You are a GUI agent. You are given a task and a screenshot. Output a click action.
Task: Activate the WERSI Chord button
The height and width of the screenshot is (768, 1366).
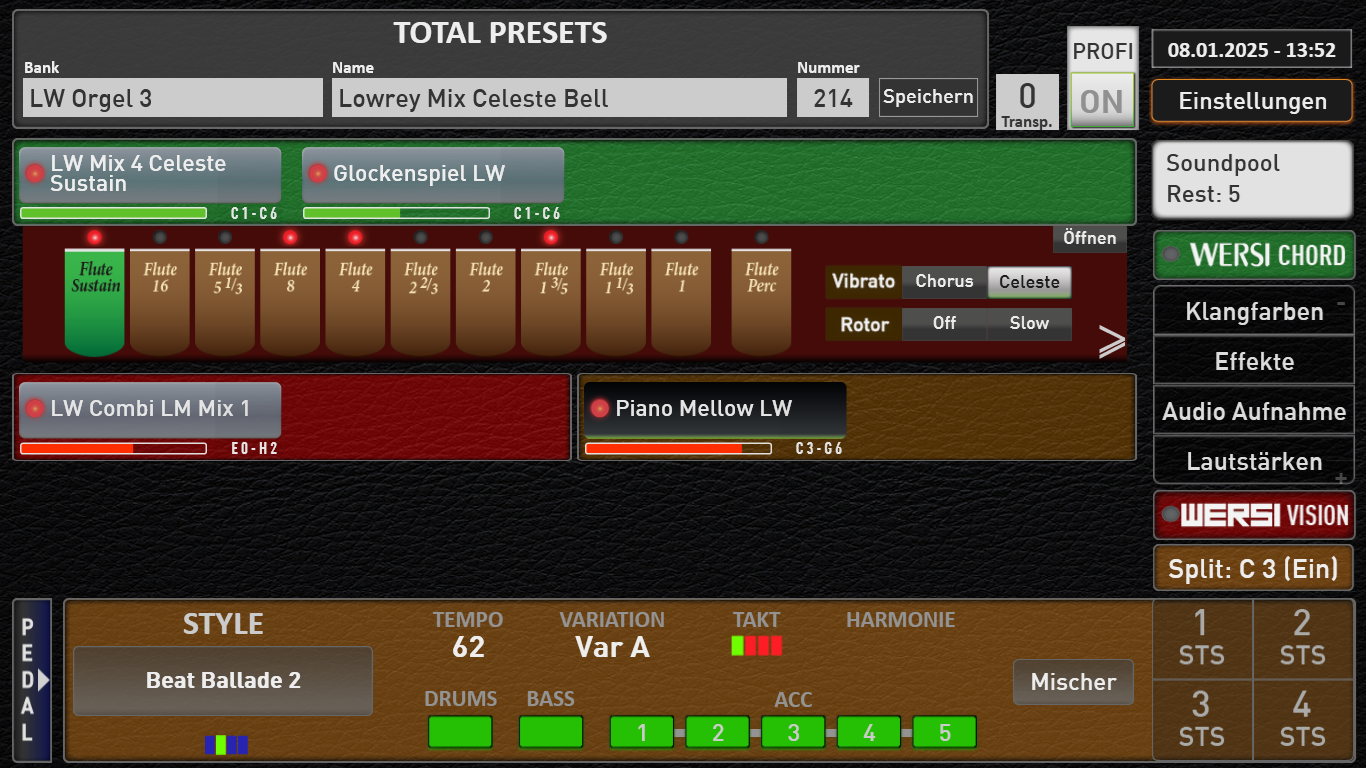(x=1254, y=255)
